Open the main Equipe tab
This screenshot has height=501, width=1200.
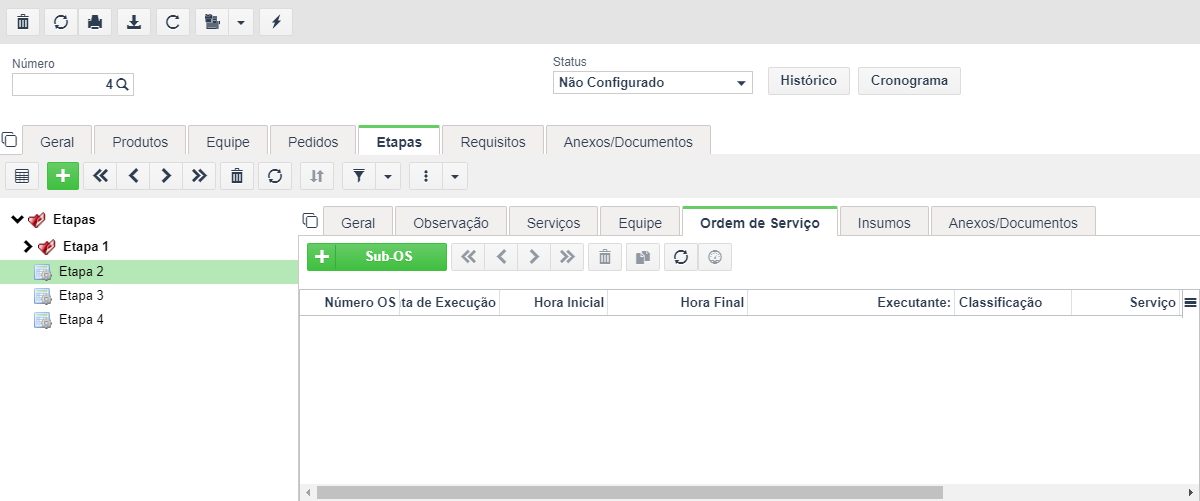tap(227, 141)
